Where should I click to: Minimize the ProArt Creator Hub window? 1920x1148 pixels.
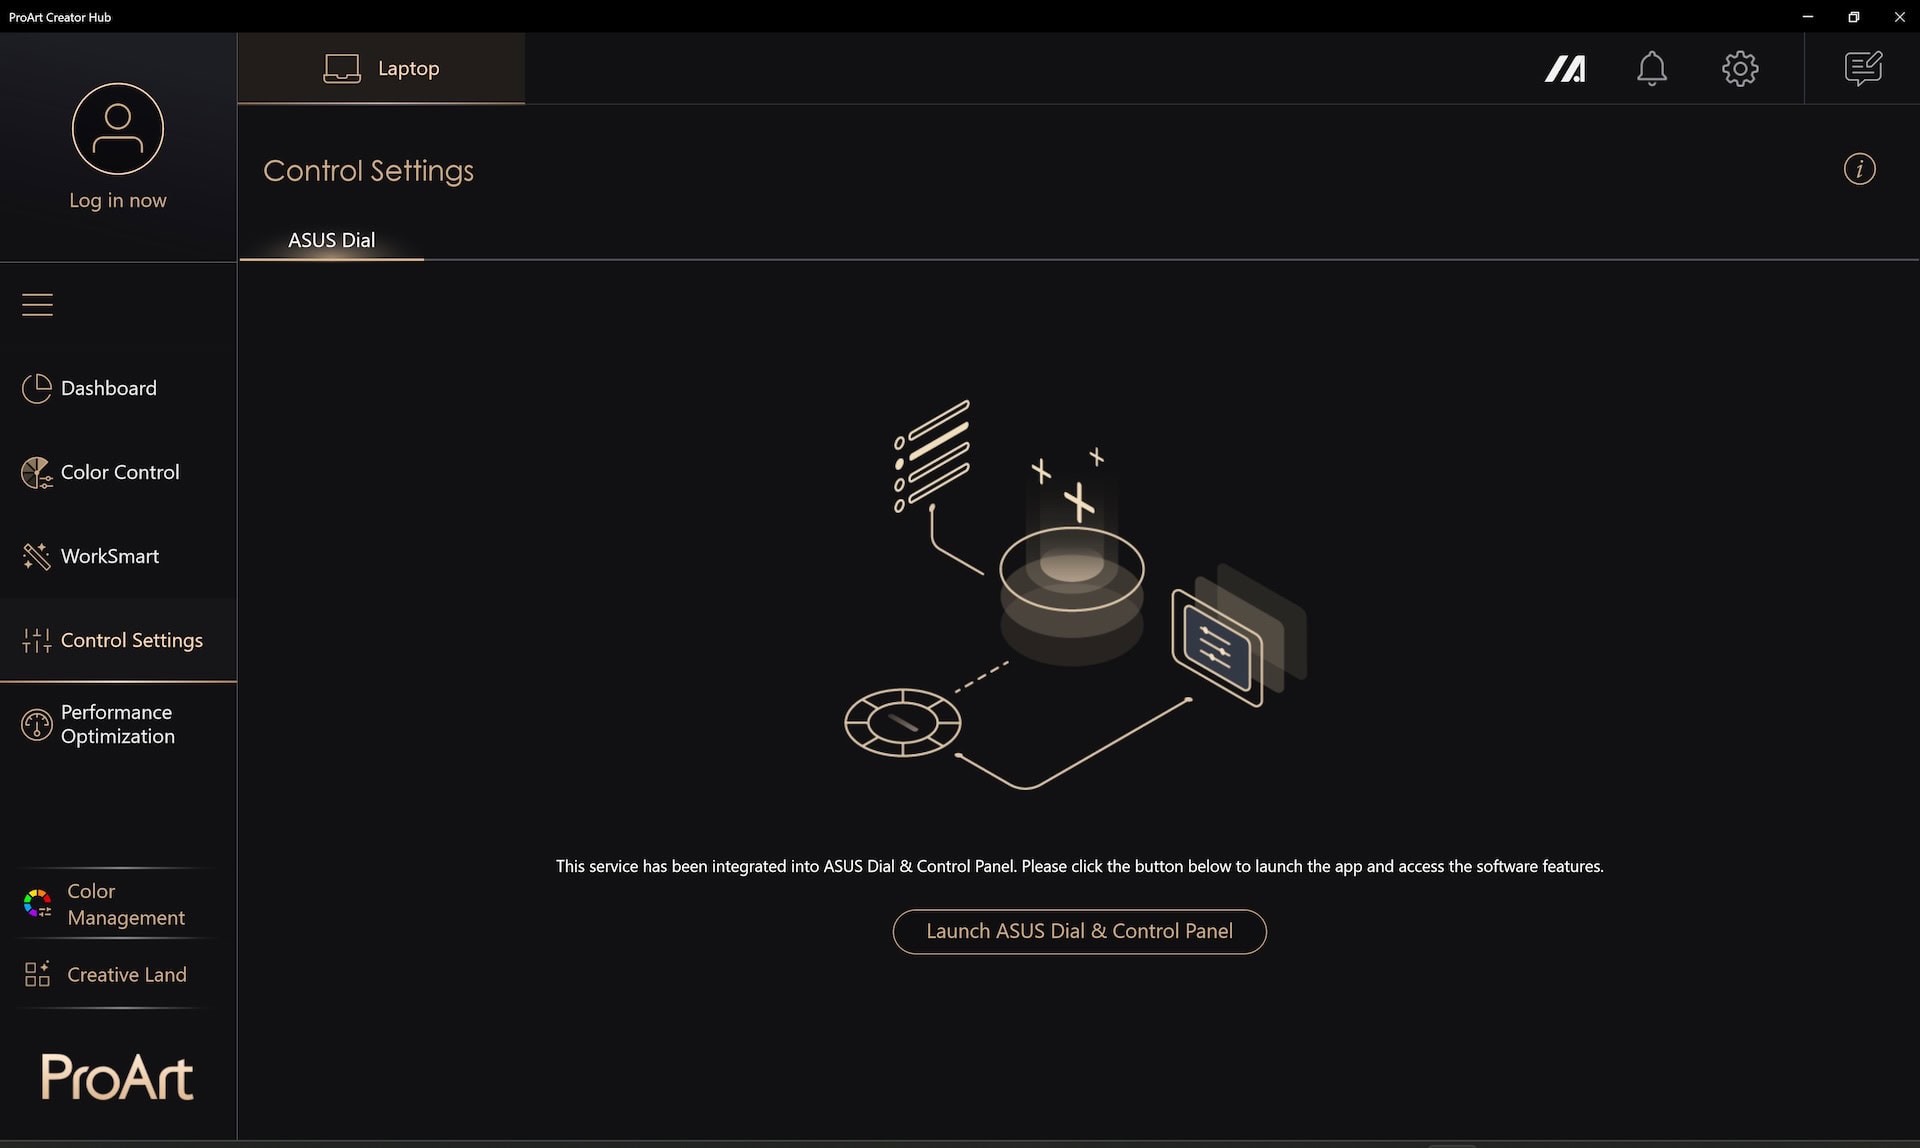1807,17
